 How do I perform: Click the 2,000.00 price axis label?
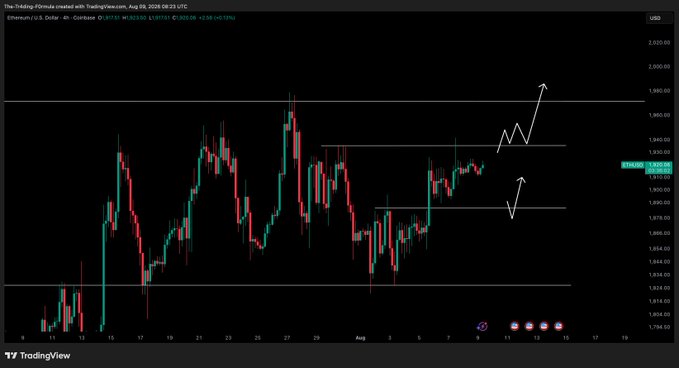point(659,67)
